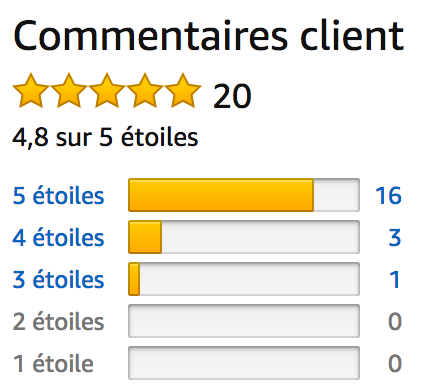Click the fifth gold rating star

click(x=183, y=91)
